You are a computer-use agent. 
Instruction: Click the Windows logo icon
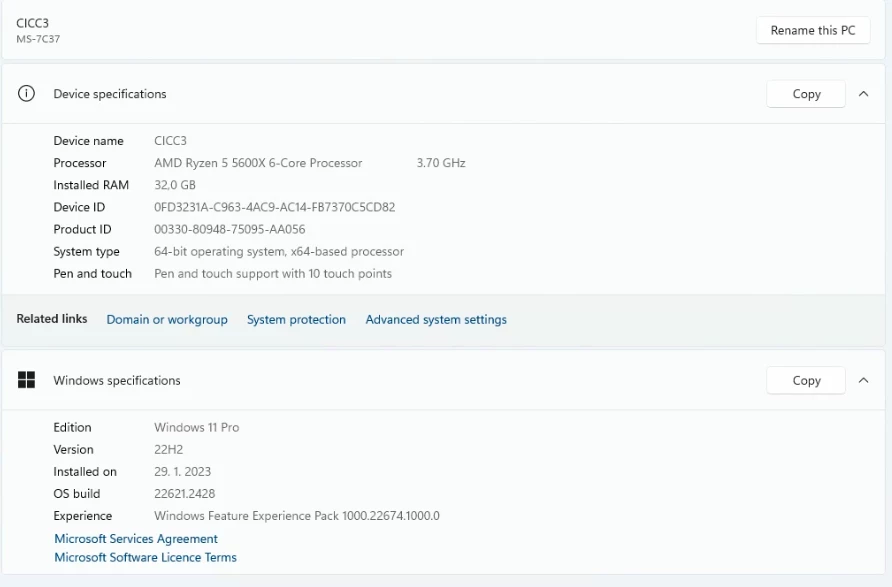(26, 380)
